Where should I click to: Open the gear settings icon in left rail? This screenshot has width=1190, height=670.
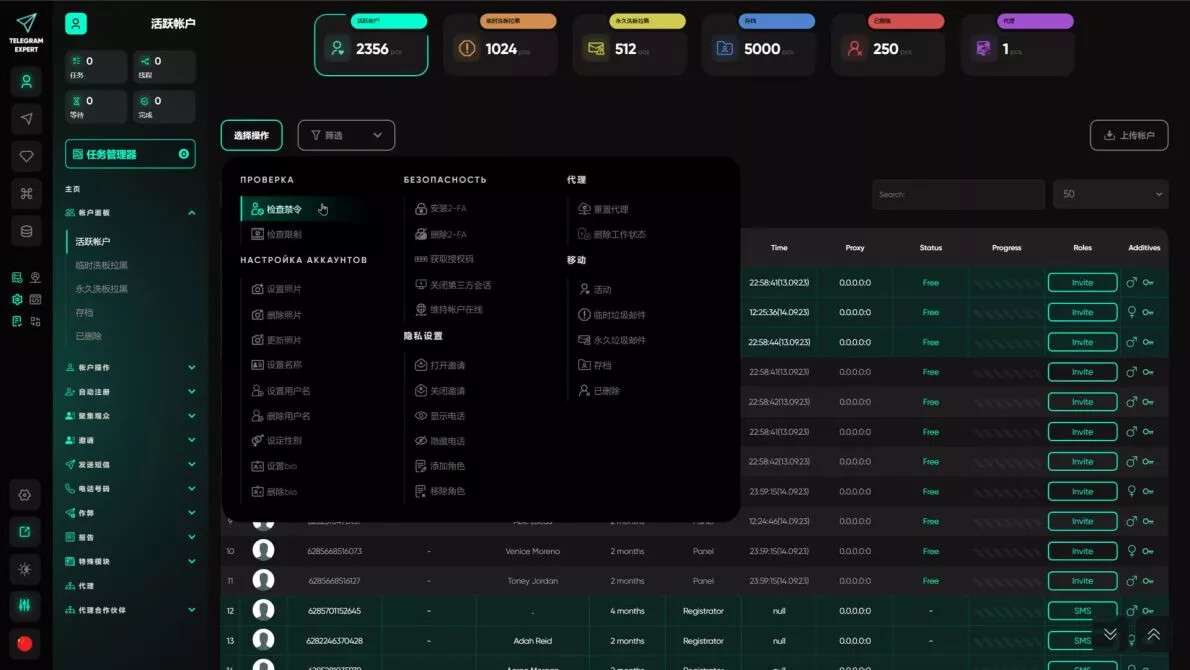click(26, 494)
